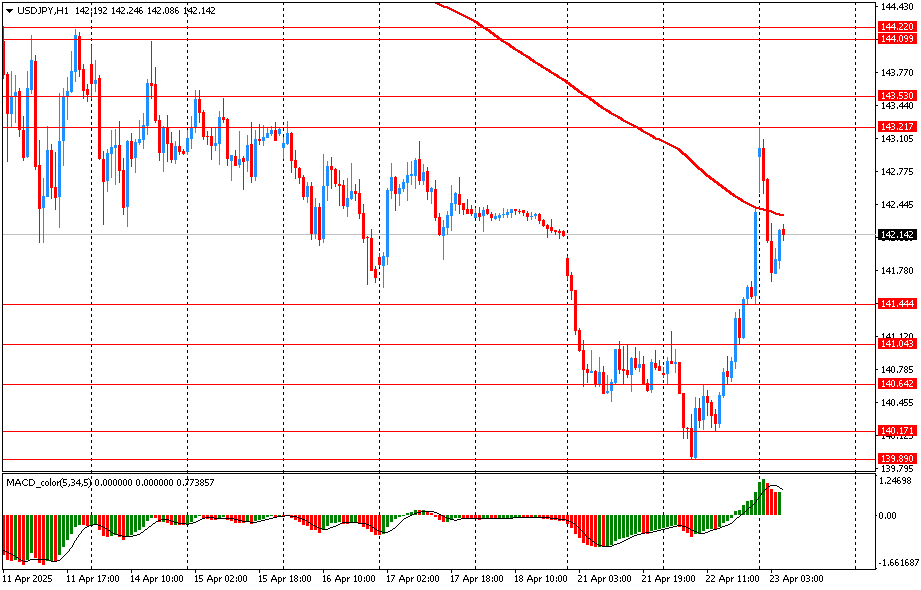Screen dimensions: 921x590
Task: Click the 143.530 resistance level label
Action: click(x=895, y=96)
